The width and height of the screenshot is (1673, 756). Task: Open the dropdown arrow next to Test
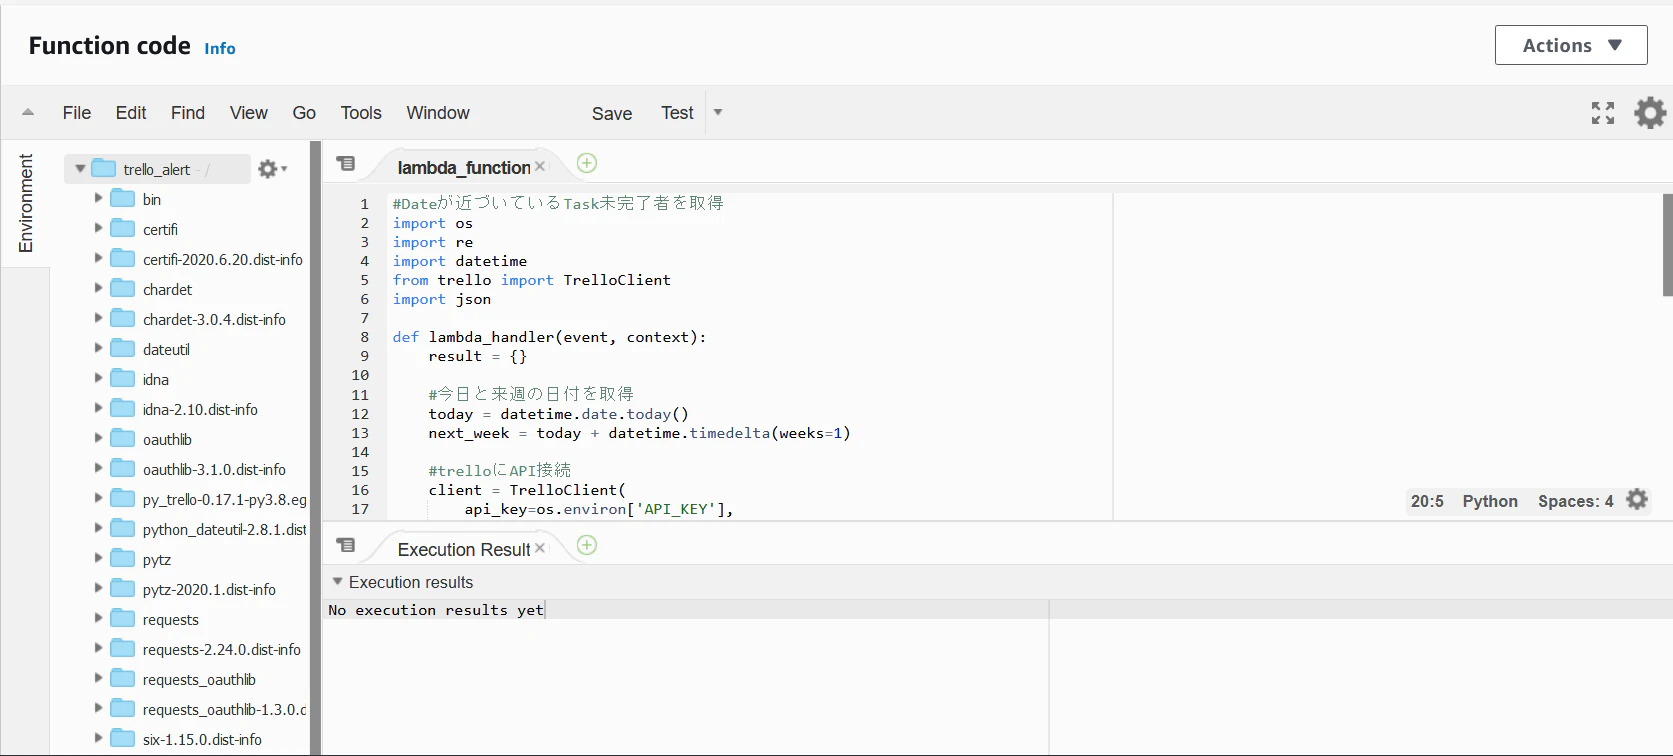click(x=718, y=112)
